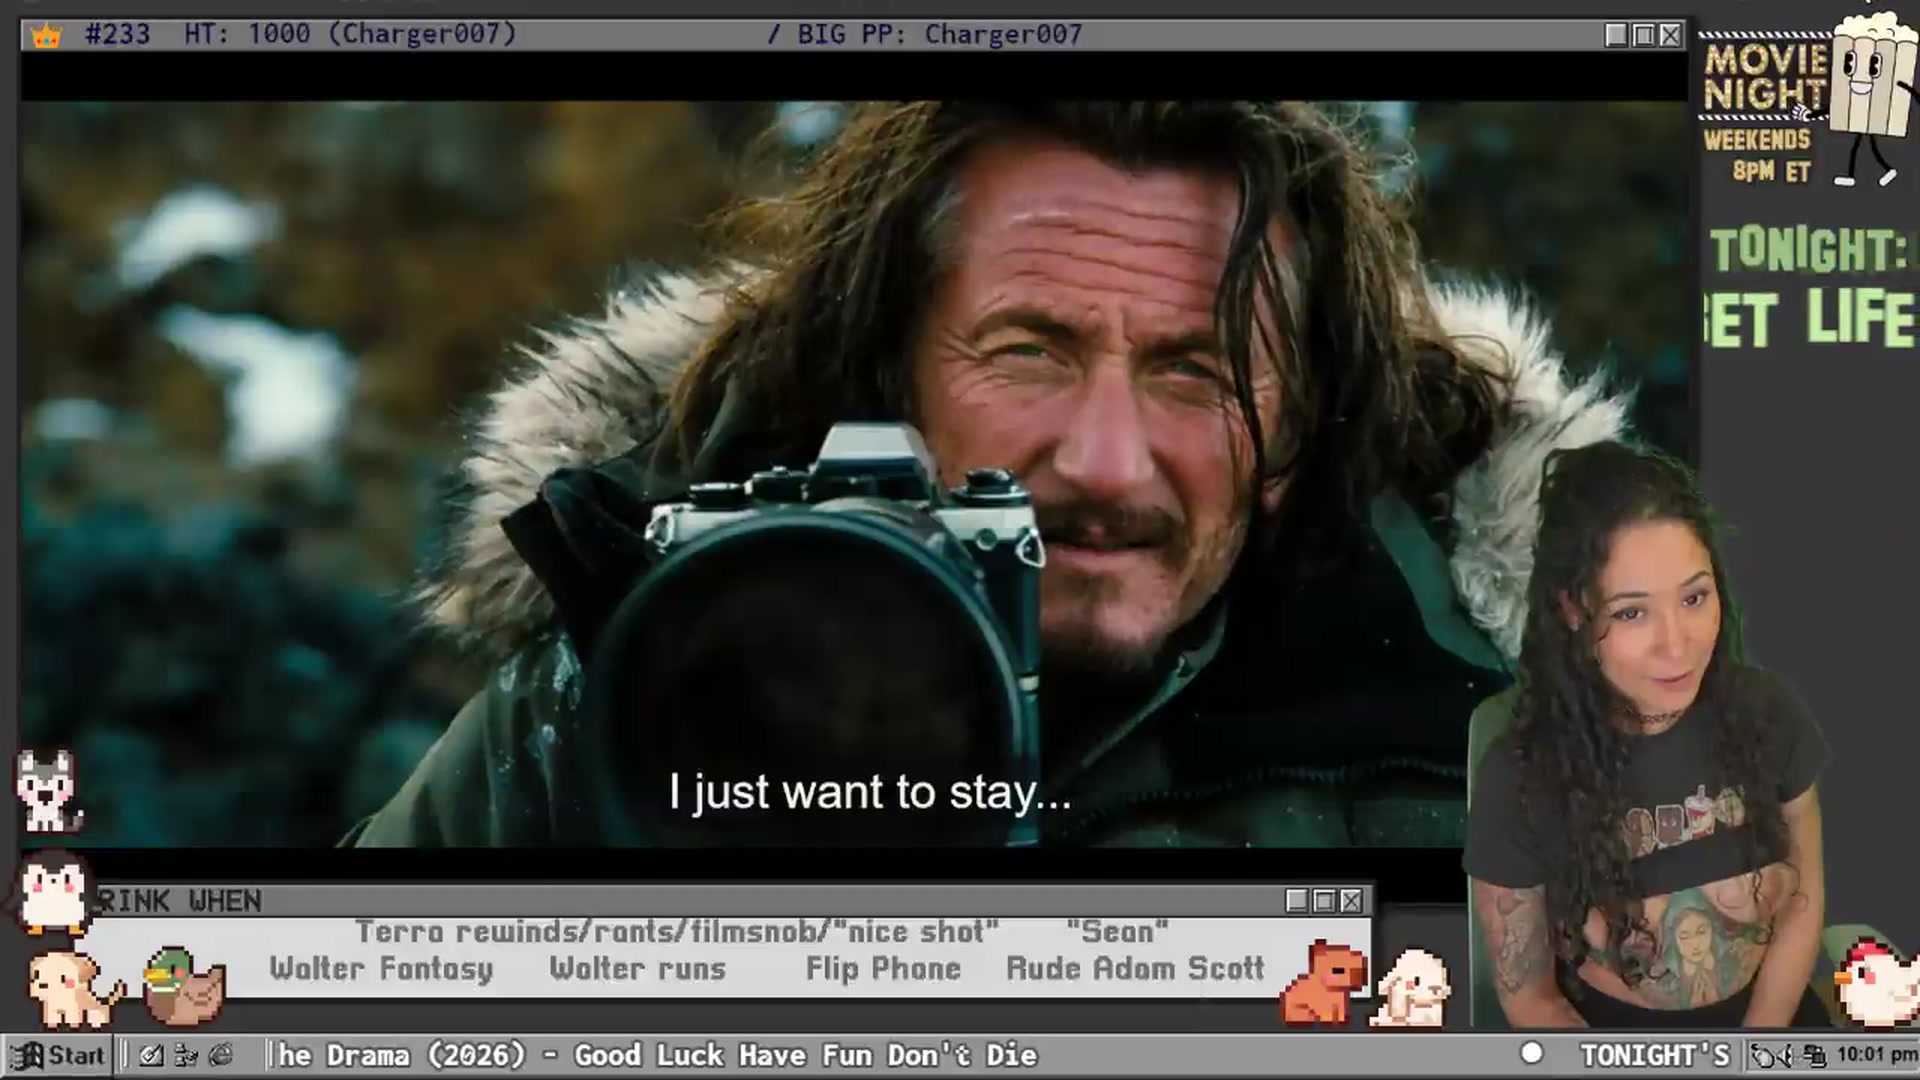Click the pixel penguin icon

pos(52,893)
